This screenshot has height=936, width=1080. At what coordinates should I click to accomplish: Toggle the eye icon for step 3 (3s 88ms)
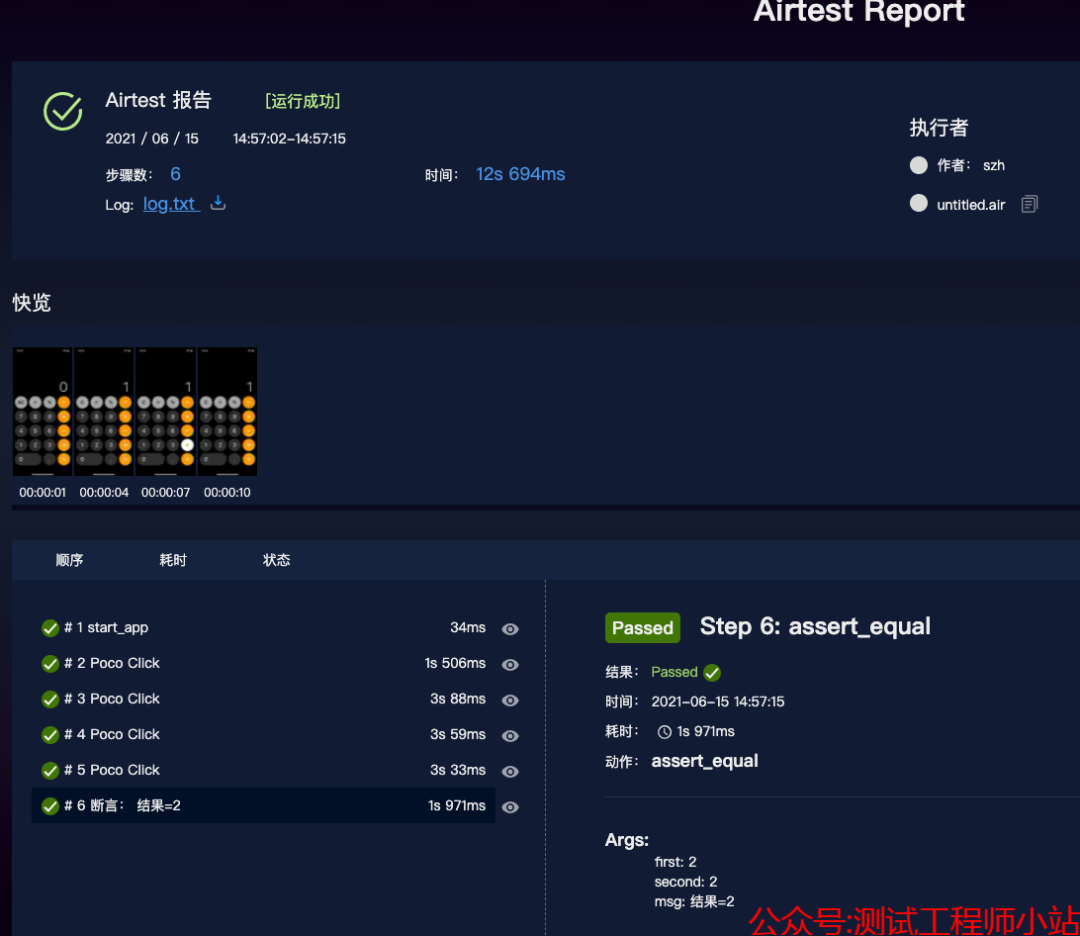[510, 700]
